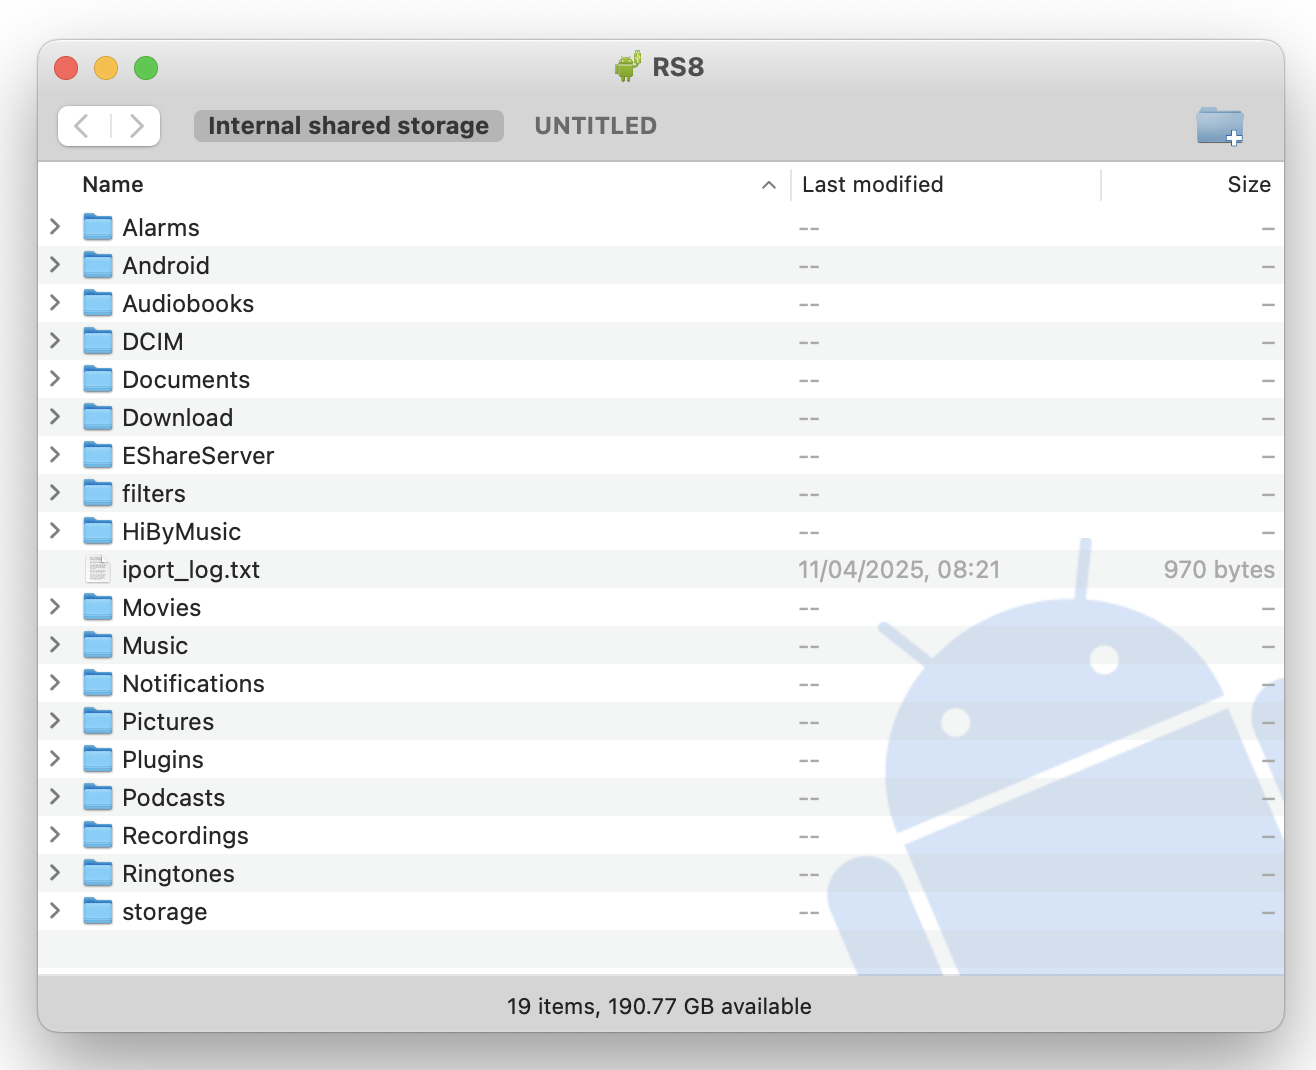
Task: Select the HiByMusic folder icon
Action: (98, 532)
